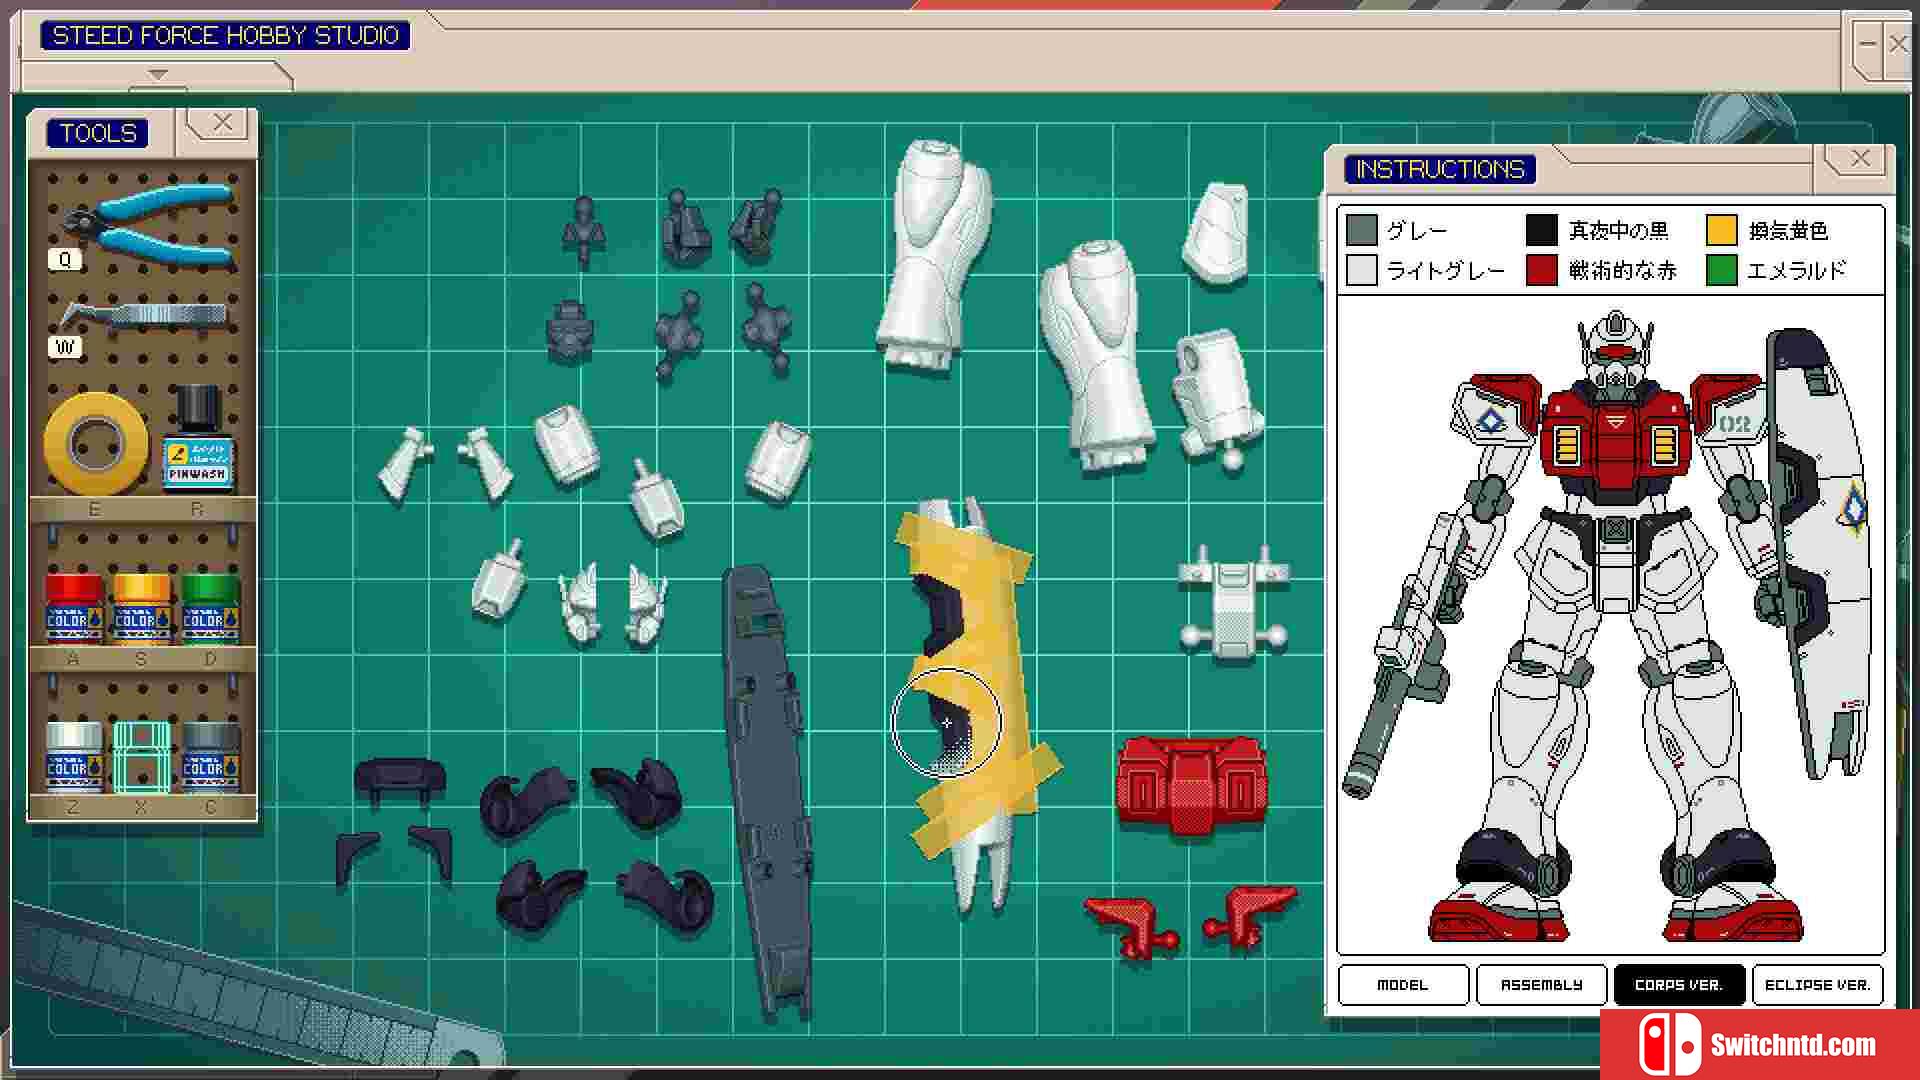Close the Tools panel
The height and width of the screenshot is (1080, 1920).
click(x=222, y=123)
